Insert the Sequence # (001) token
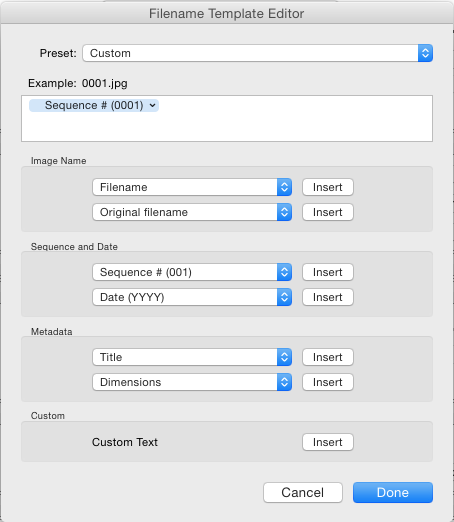The width and height of the screenshot is (454, 522). 328,272
